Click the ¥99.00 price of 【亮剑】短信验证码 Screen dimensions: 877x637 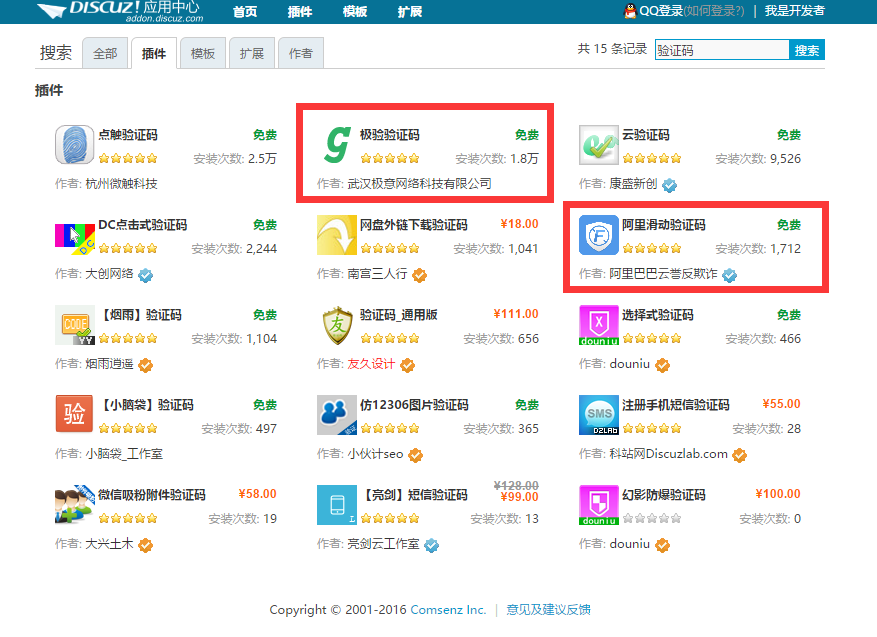coord(519,497)
